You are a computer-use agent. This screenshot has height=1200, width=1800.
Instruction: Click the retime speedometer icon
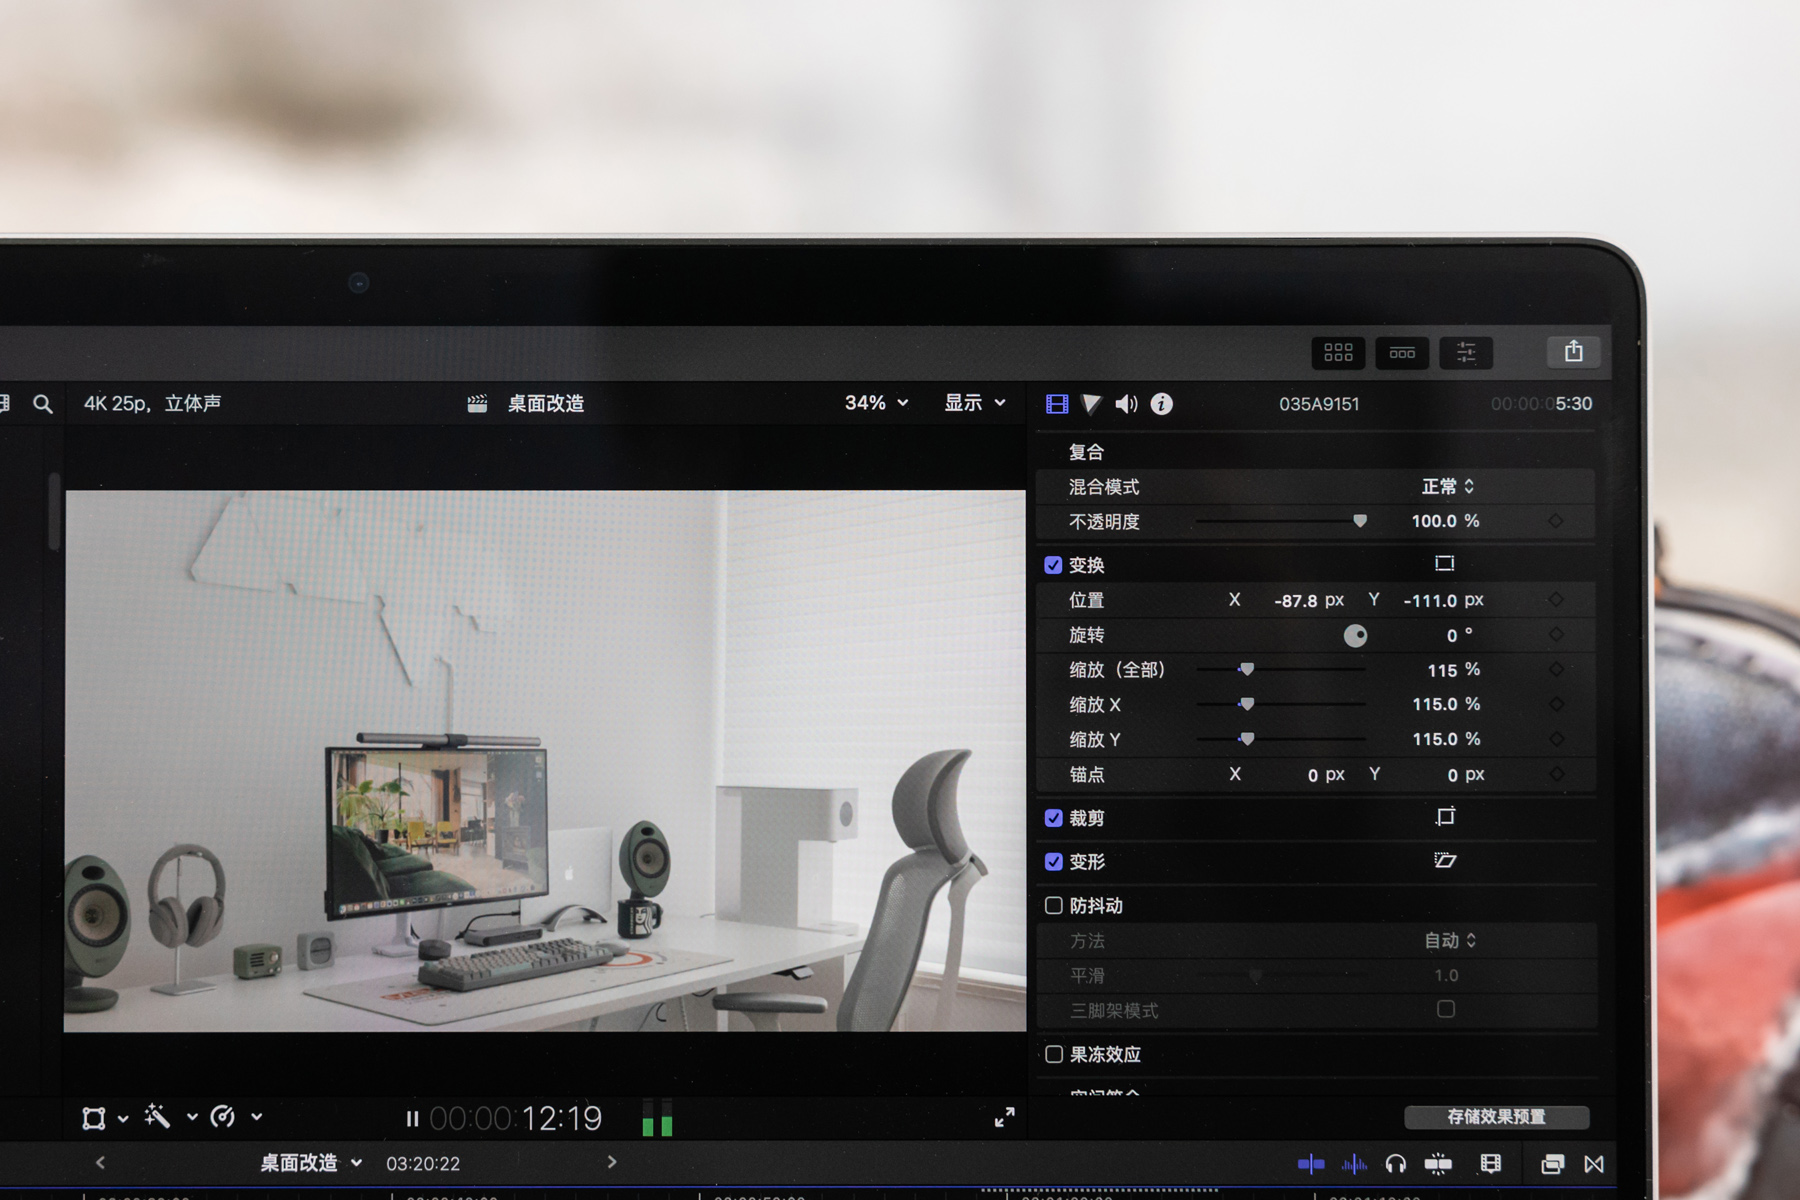[223, 1117]
